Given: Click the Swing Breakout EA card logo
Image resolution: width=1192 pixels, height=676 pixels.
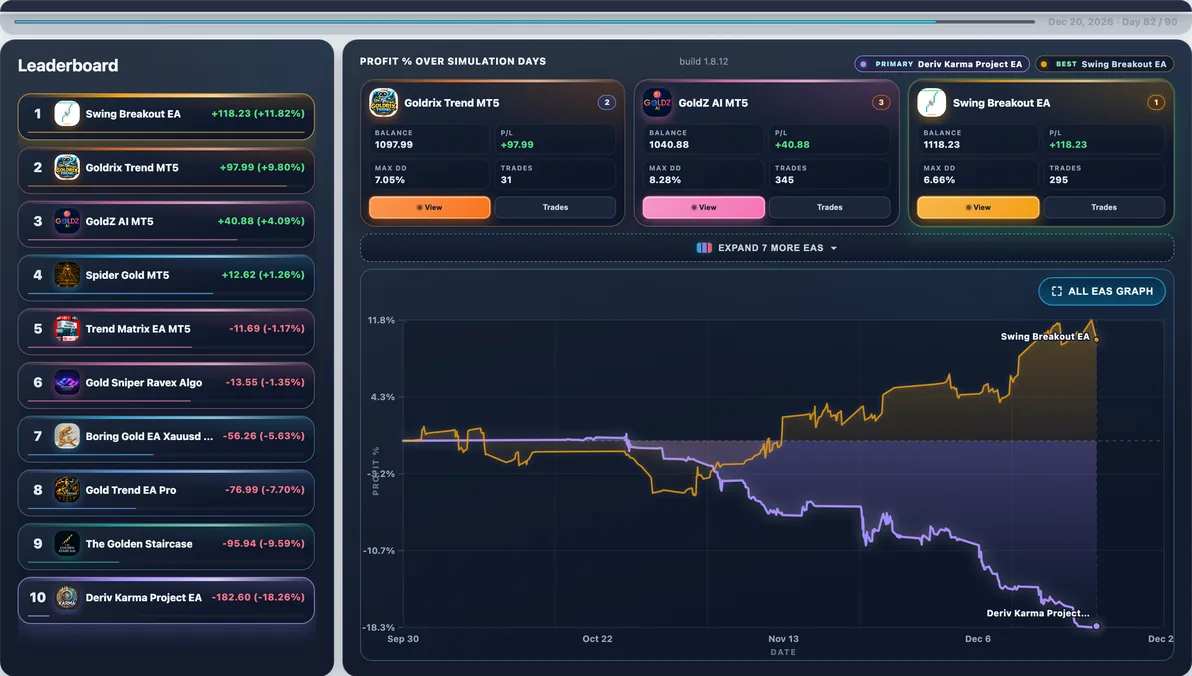Looking at the screenshot, I should [932, 103].
